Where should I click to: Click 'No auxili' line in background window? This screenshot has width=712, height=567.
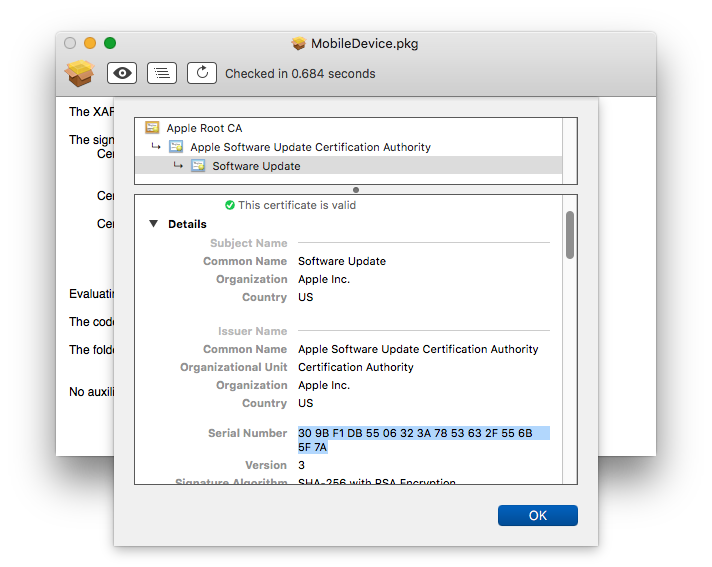[91, 391]
